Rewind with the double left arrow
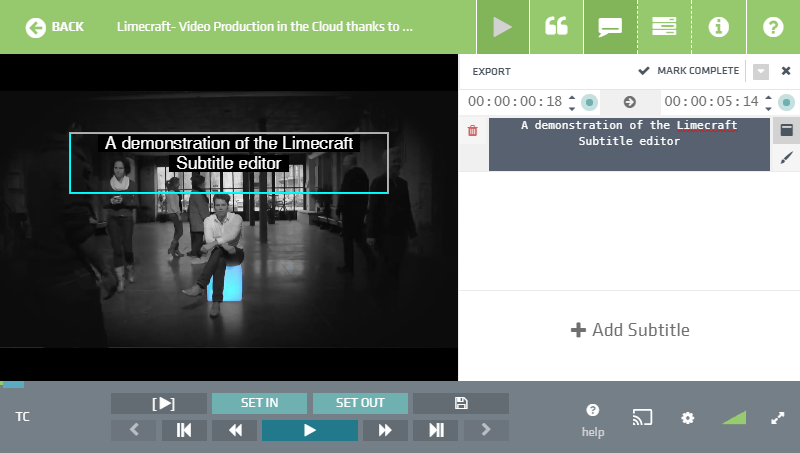This screenshot has height=453, width=800. pos(235,430)
